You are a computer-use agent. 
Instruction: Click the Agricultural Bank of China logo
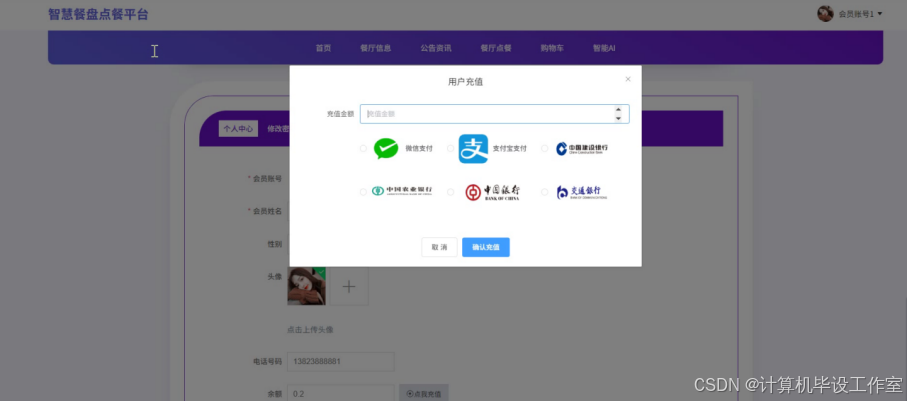(x=401, y=191)
